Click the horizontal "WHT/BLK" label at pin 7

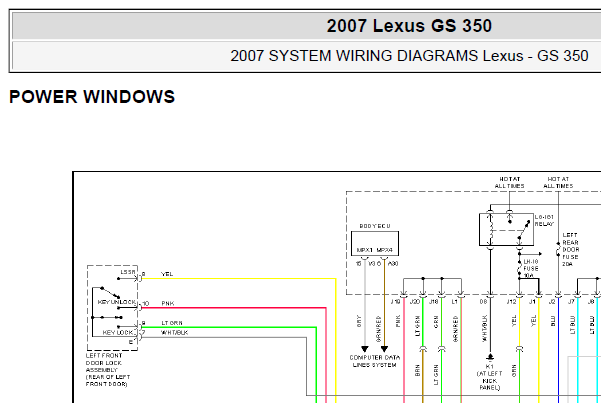(174, 332)
